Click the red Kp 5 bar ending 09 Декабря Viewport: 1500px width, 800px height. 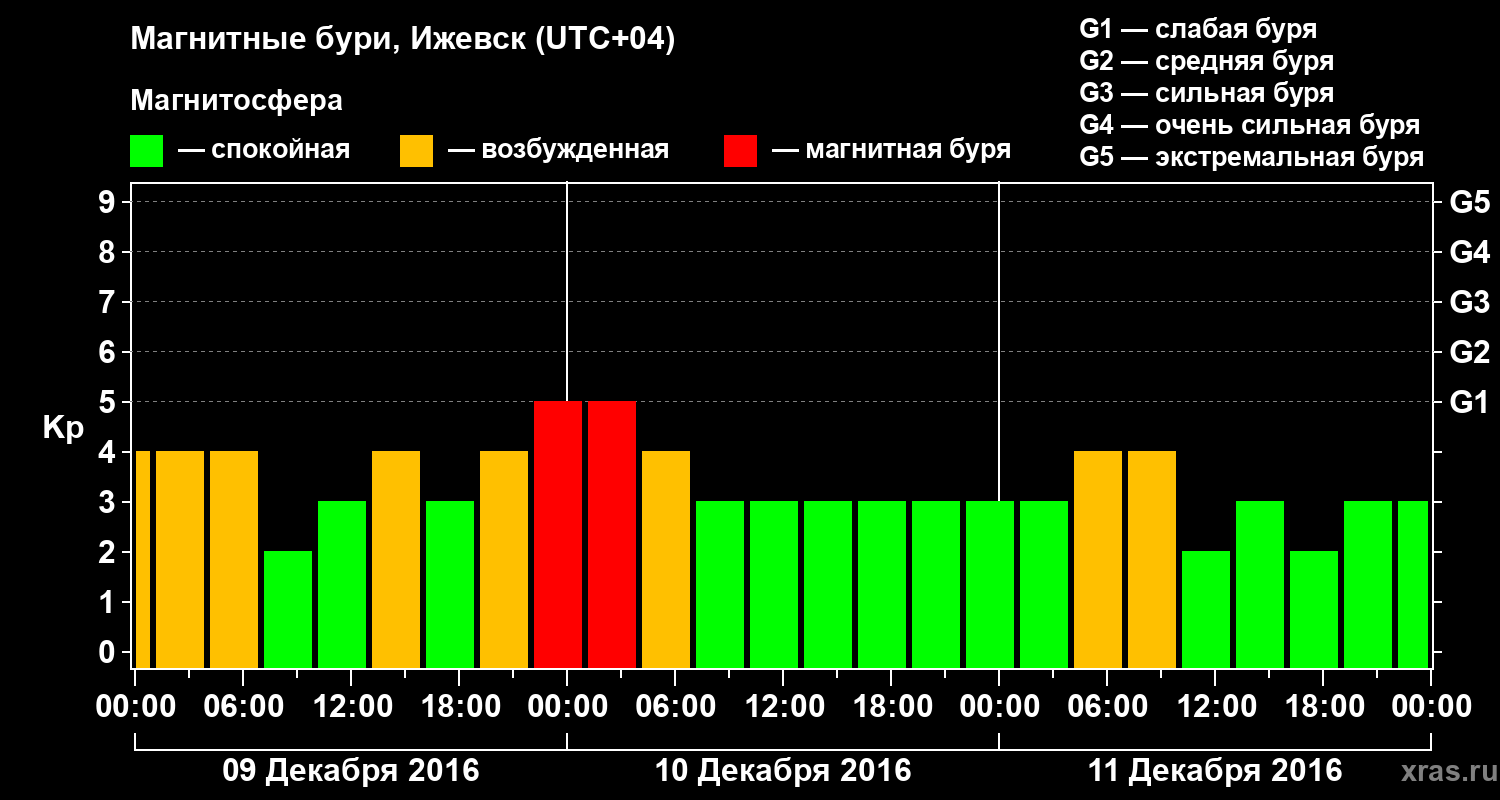558,534
